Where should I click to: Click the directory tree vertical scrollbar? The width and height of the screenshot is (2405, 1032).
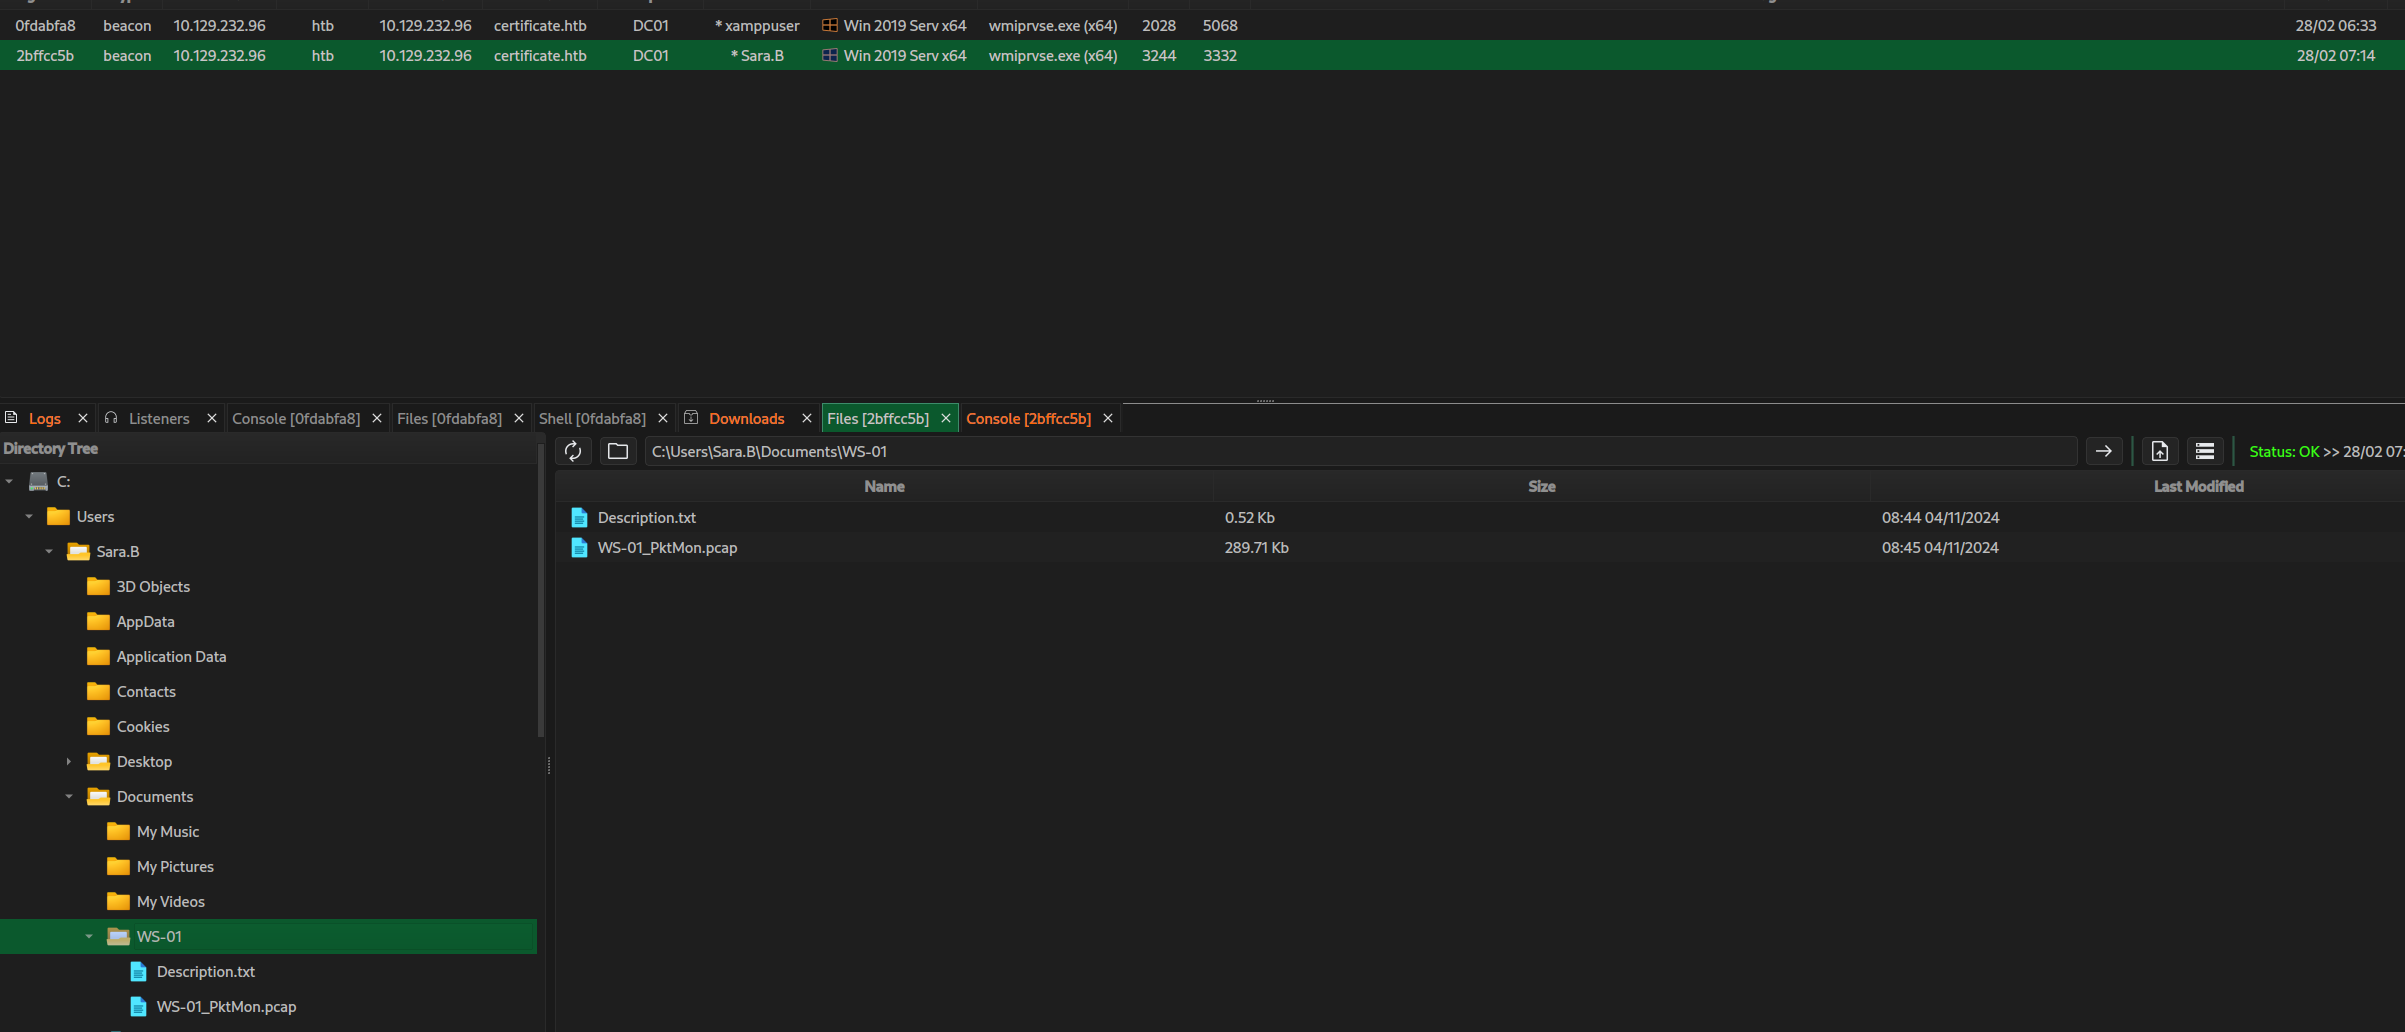point(541,590)
